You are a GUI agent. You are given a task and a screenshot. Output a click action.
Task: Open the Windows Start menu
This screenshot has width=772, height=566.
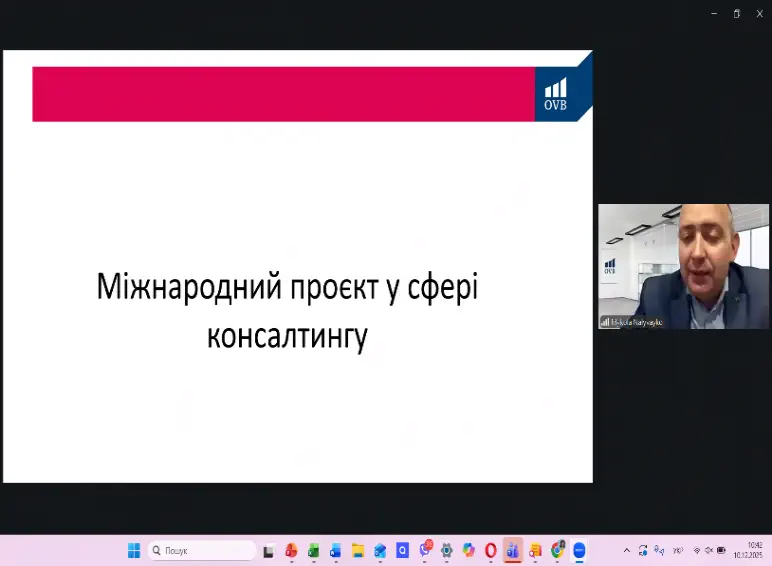pyautogui.click(x=134, y=550)
